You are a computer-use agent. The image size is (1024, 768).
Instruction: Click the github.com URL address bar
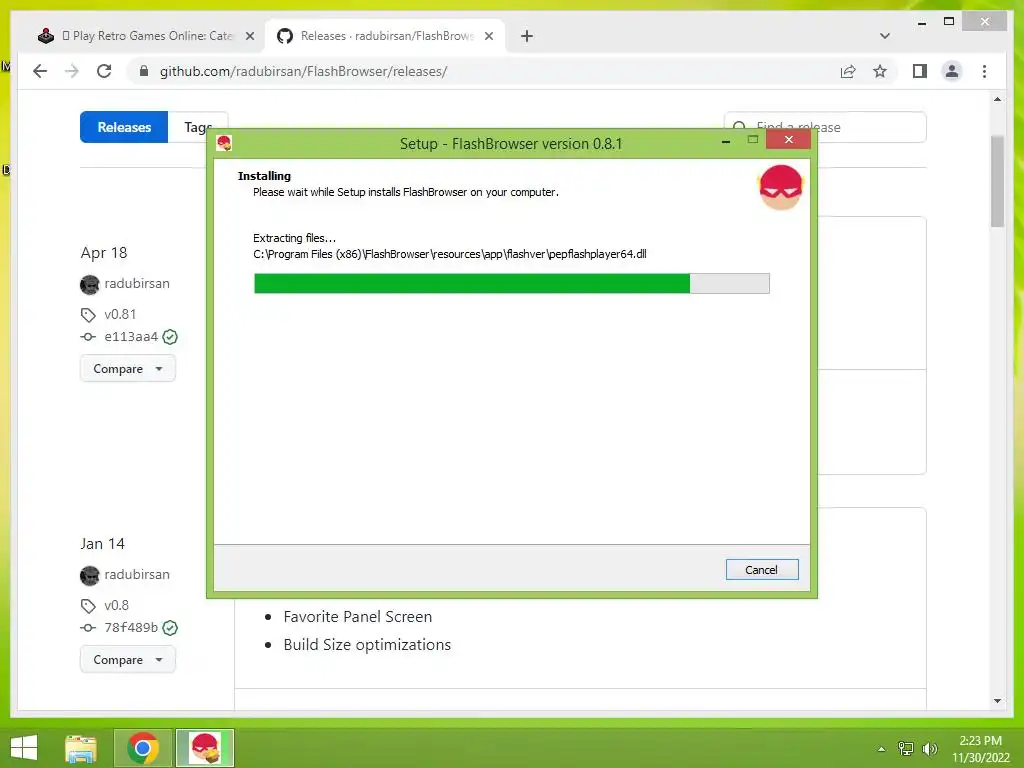(x=303, y=71)
